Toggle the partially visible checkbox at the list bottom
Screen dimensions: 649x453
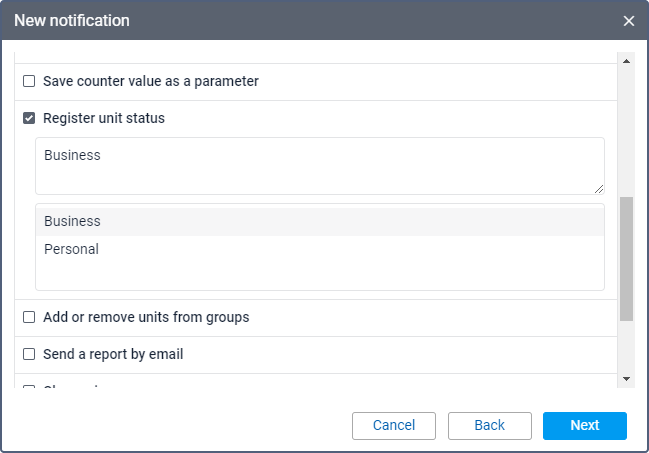(x=29, y=386)
